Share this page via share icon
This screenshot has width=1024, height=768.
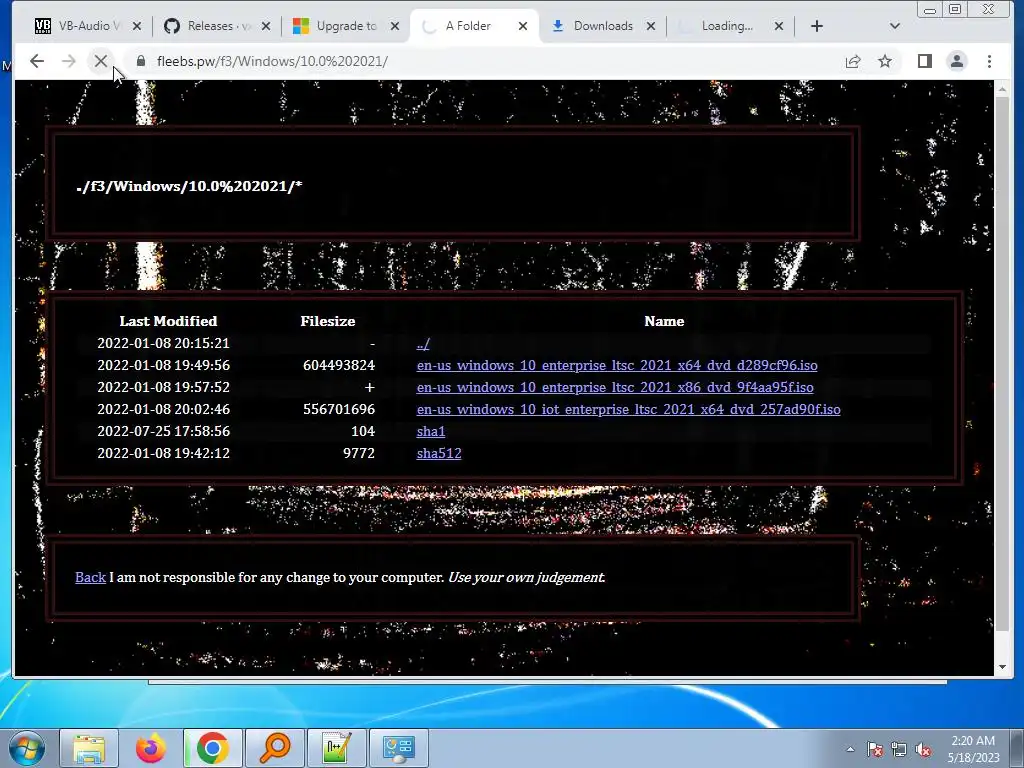pyautogui.click(x=853, y=61)
